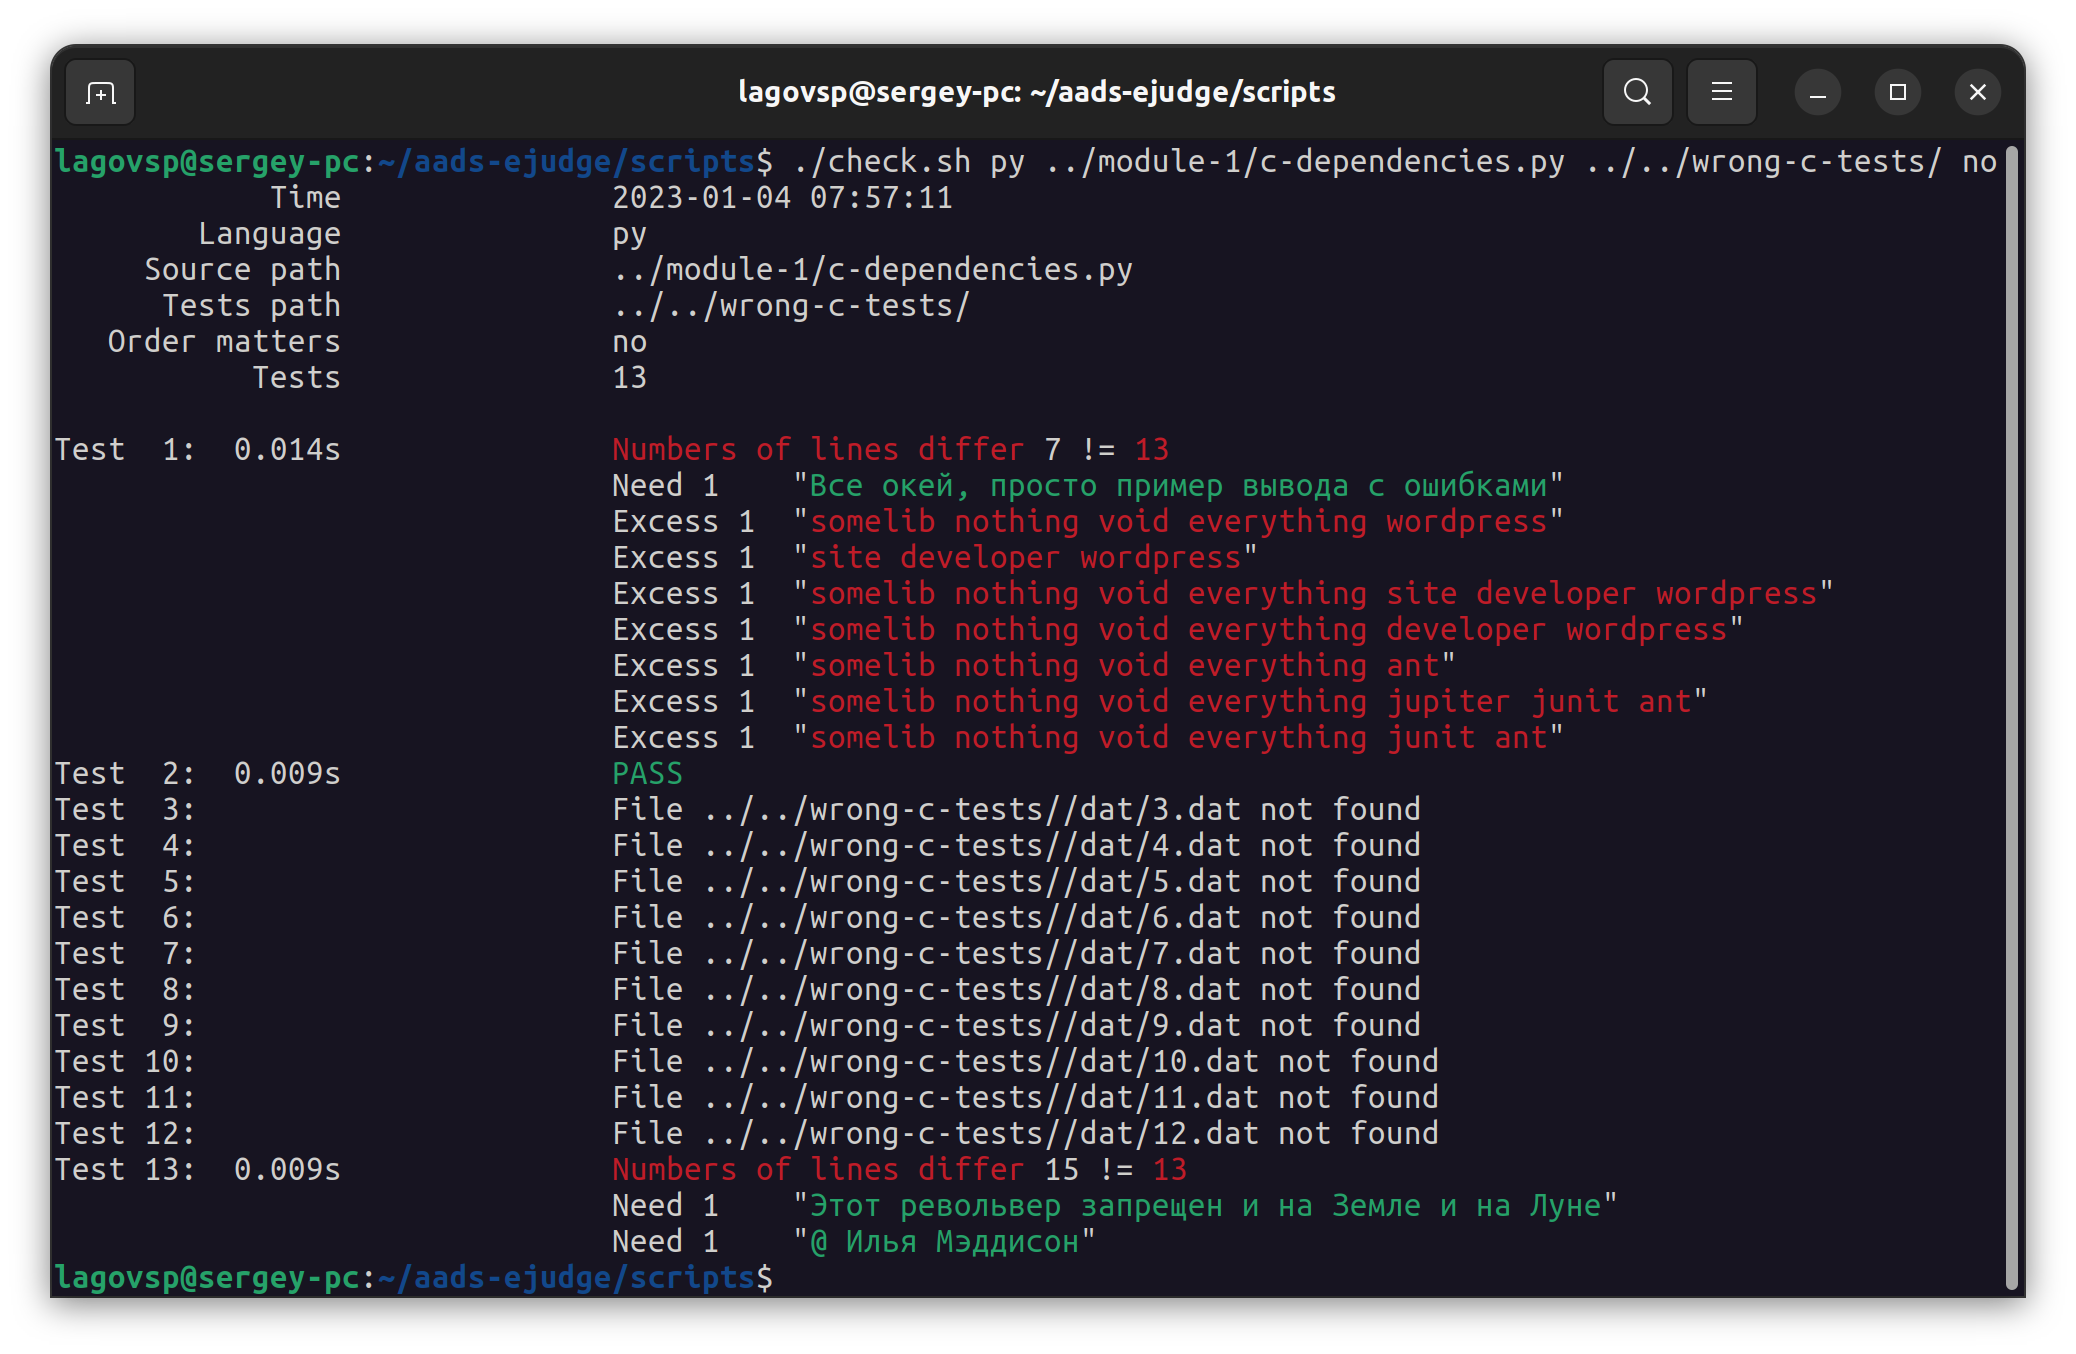Click the 'site developer wordpress' excess line
Image resolution: width=2076 pixels, height=1354 pixels.
pos(1025,558)
